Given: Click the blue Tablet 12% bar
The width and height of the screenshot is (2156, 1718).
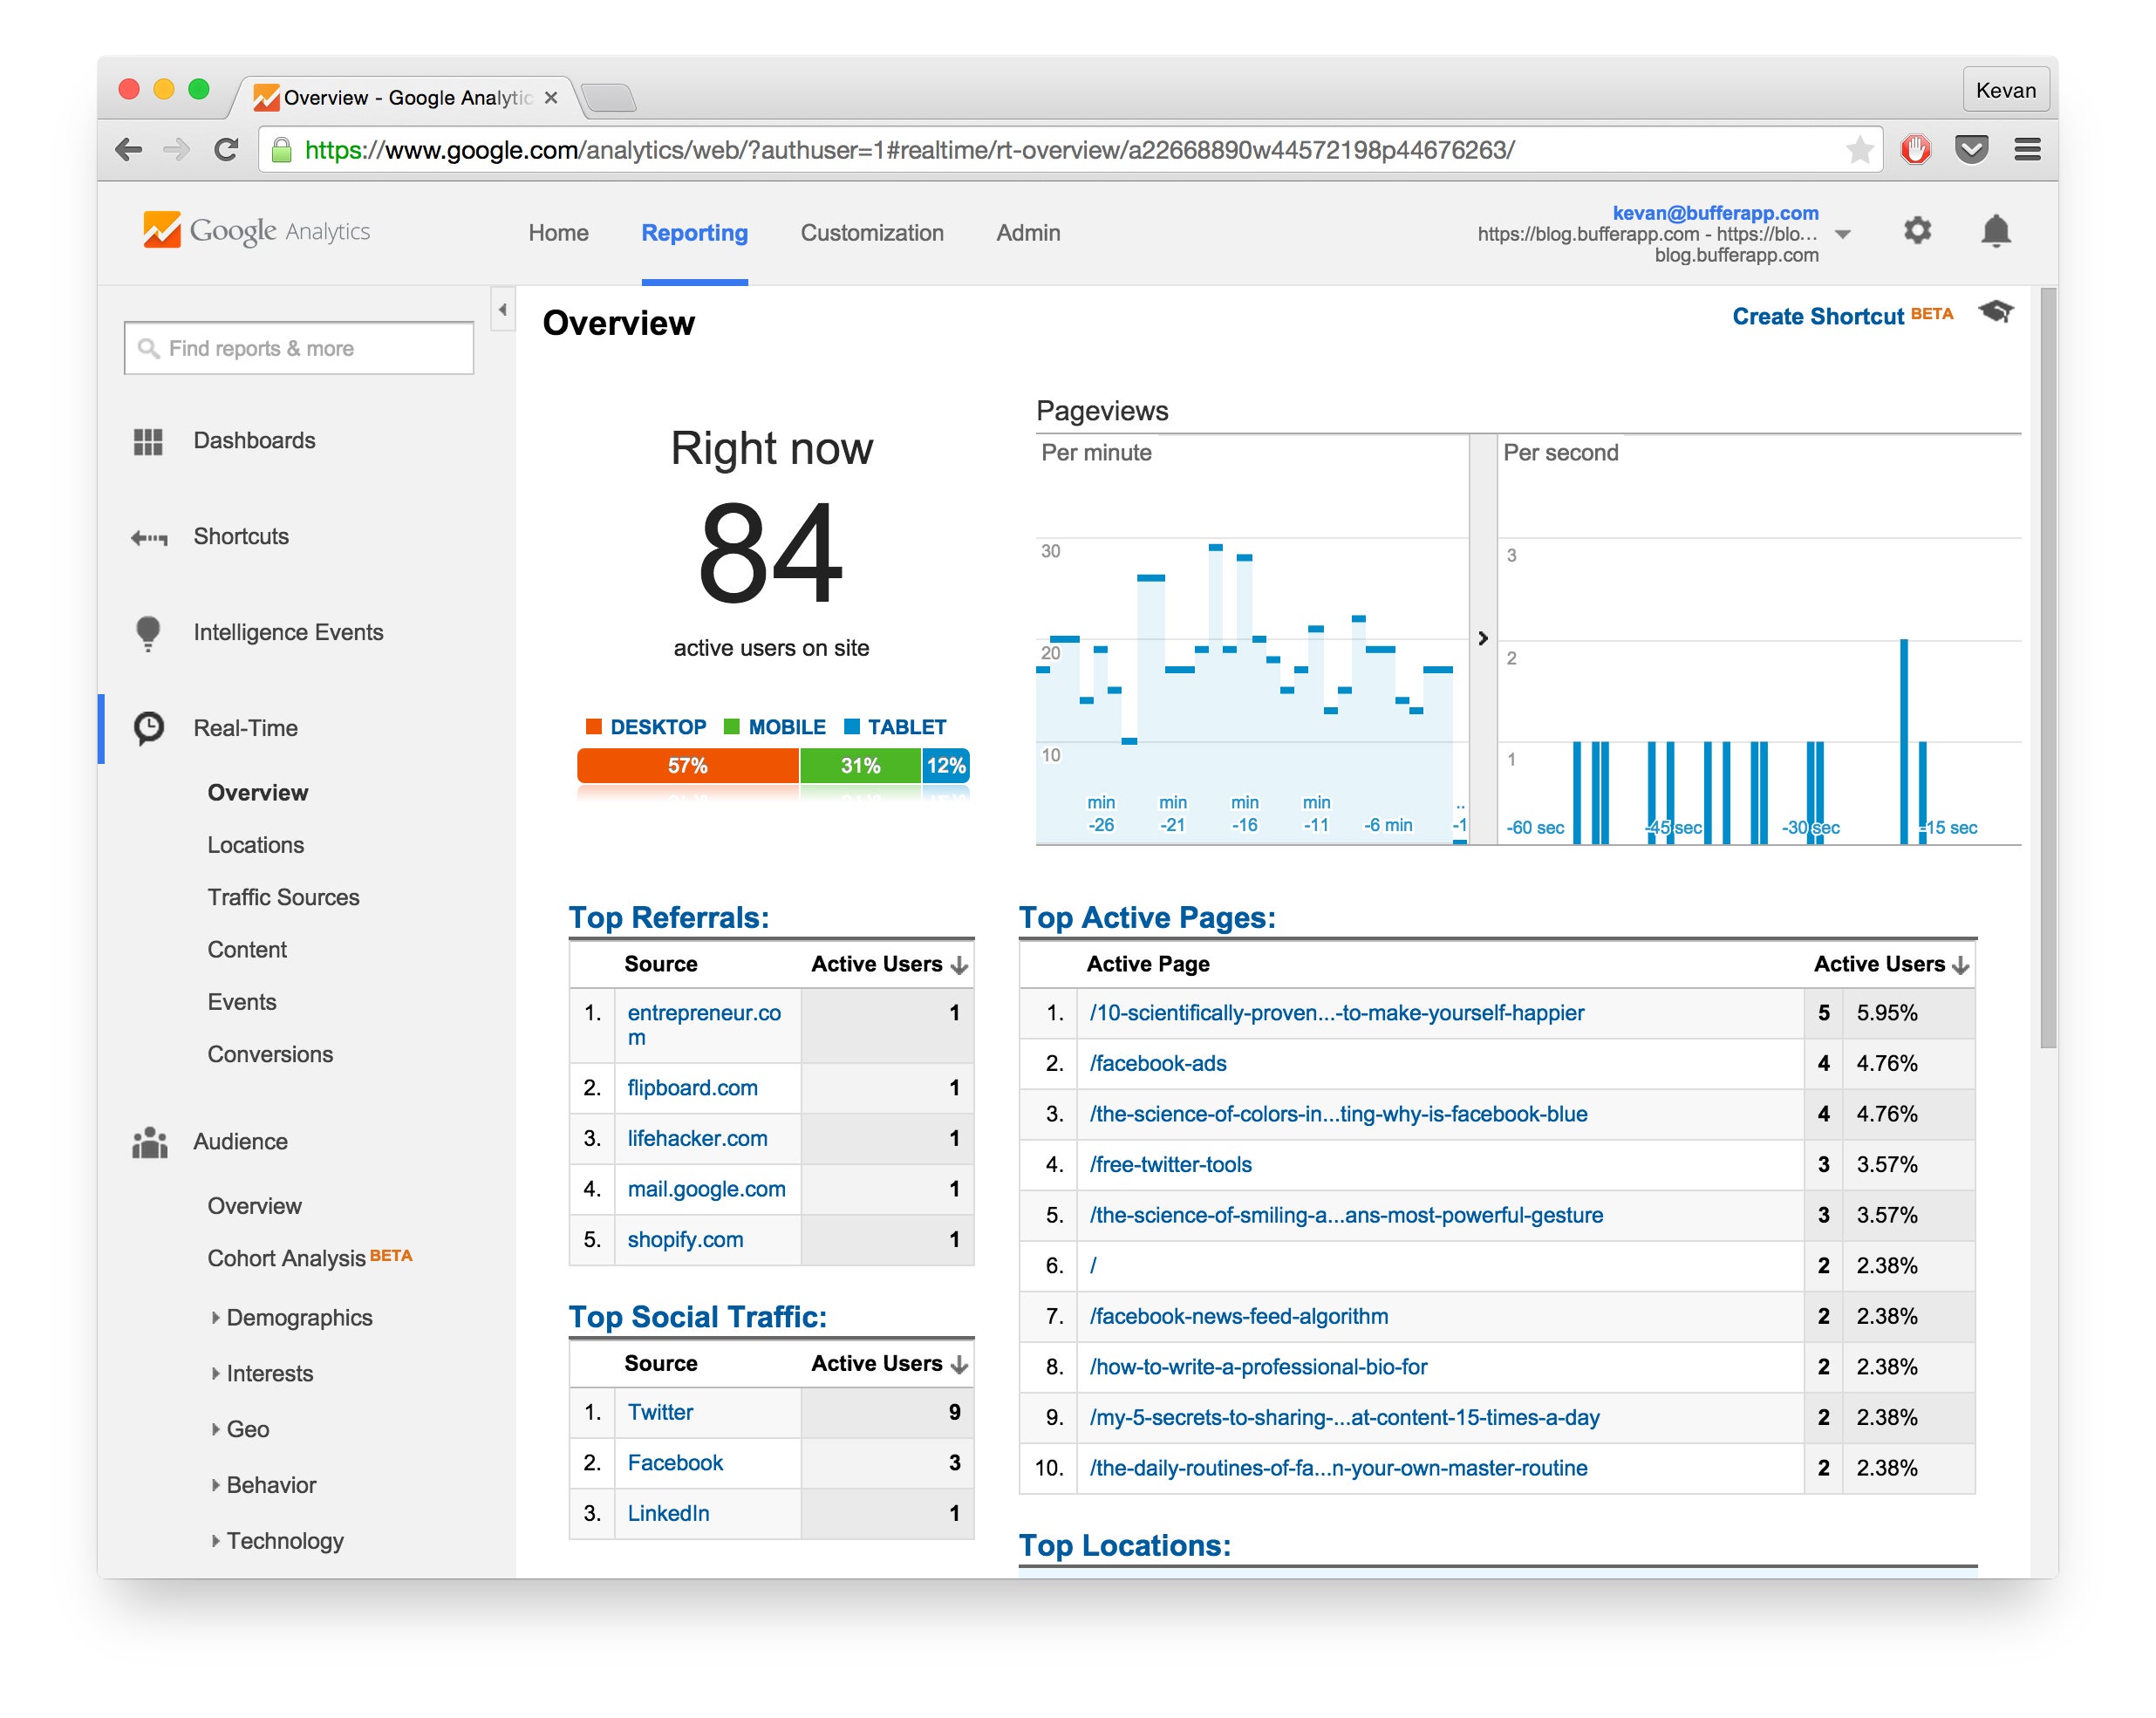Looking at the screenshot, I should click(945, 766).
